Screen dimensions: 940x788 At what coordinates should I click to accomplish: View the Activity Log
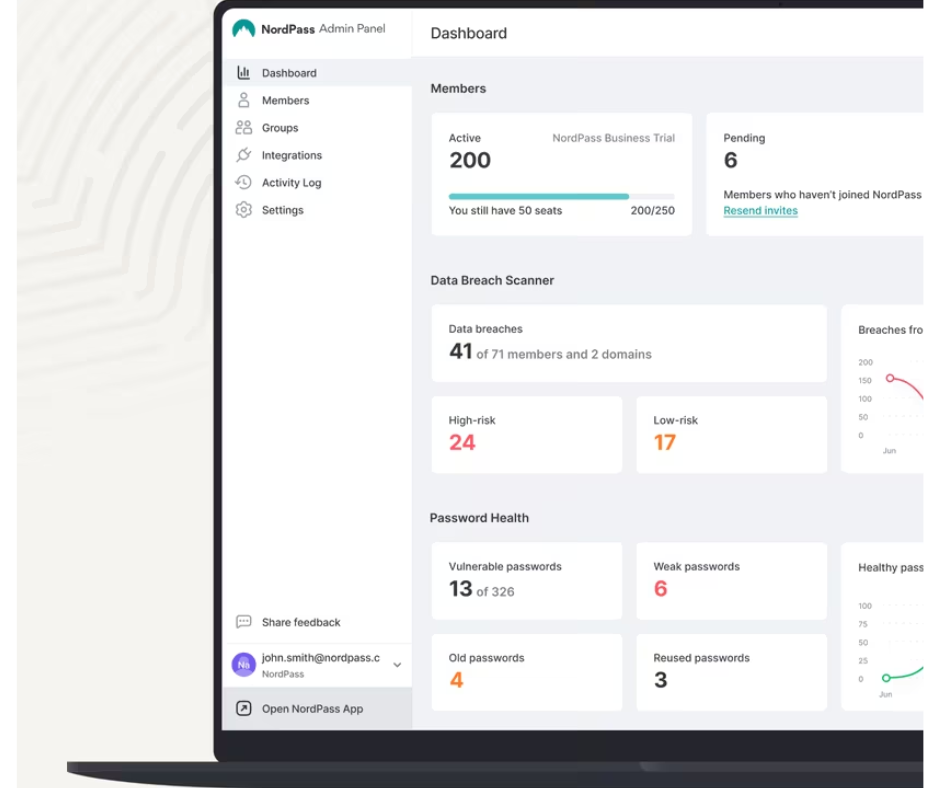317,182
